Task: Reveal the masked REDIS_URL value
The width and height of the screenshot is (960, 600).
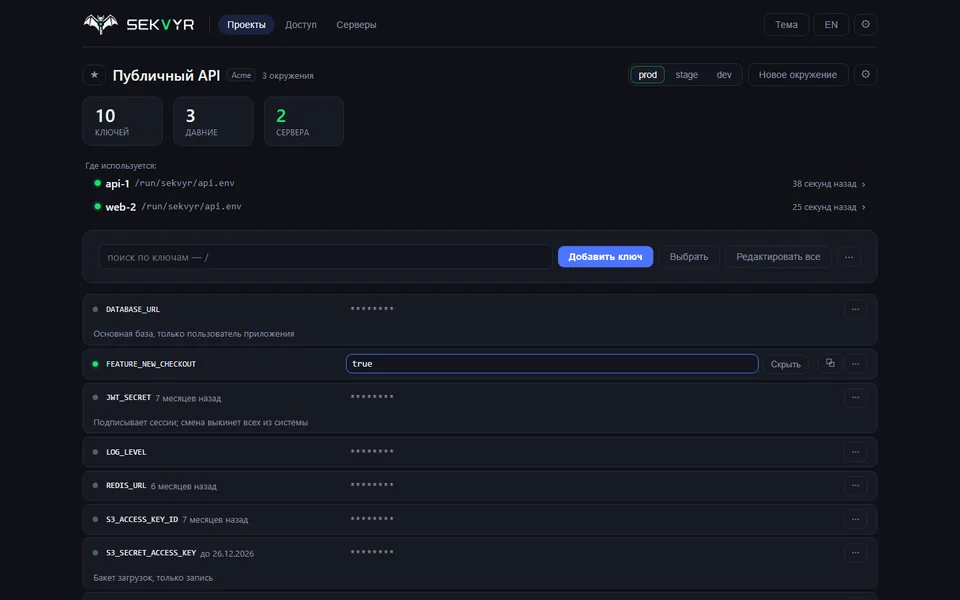Action: [372, 486]
